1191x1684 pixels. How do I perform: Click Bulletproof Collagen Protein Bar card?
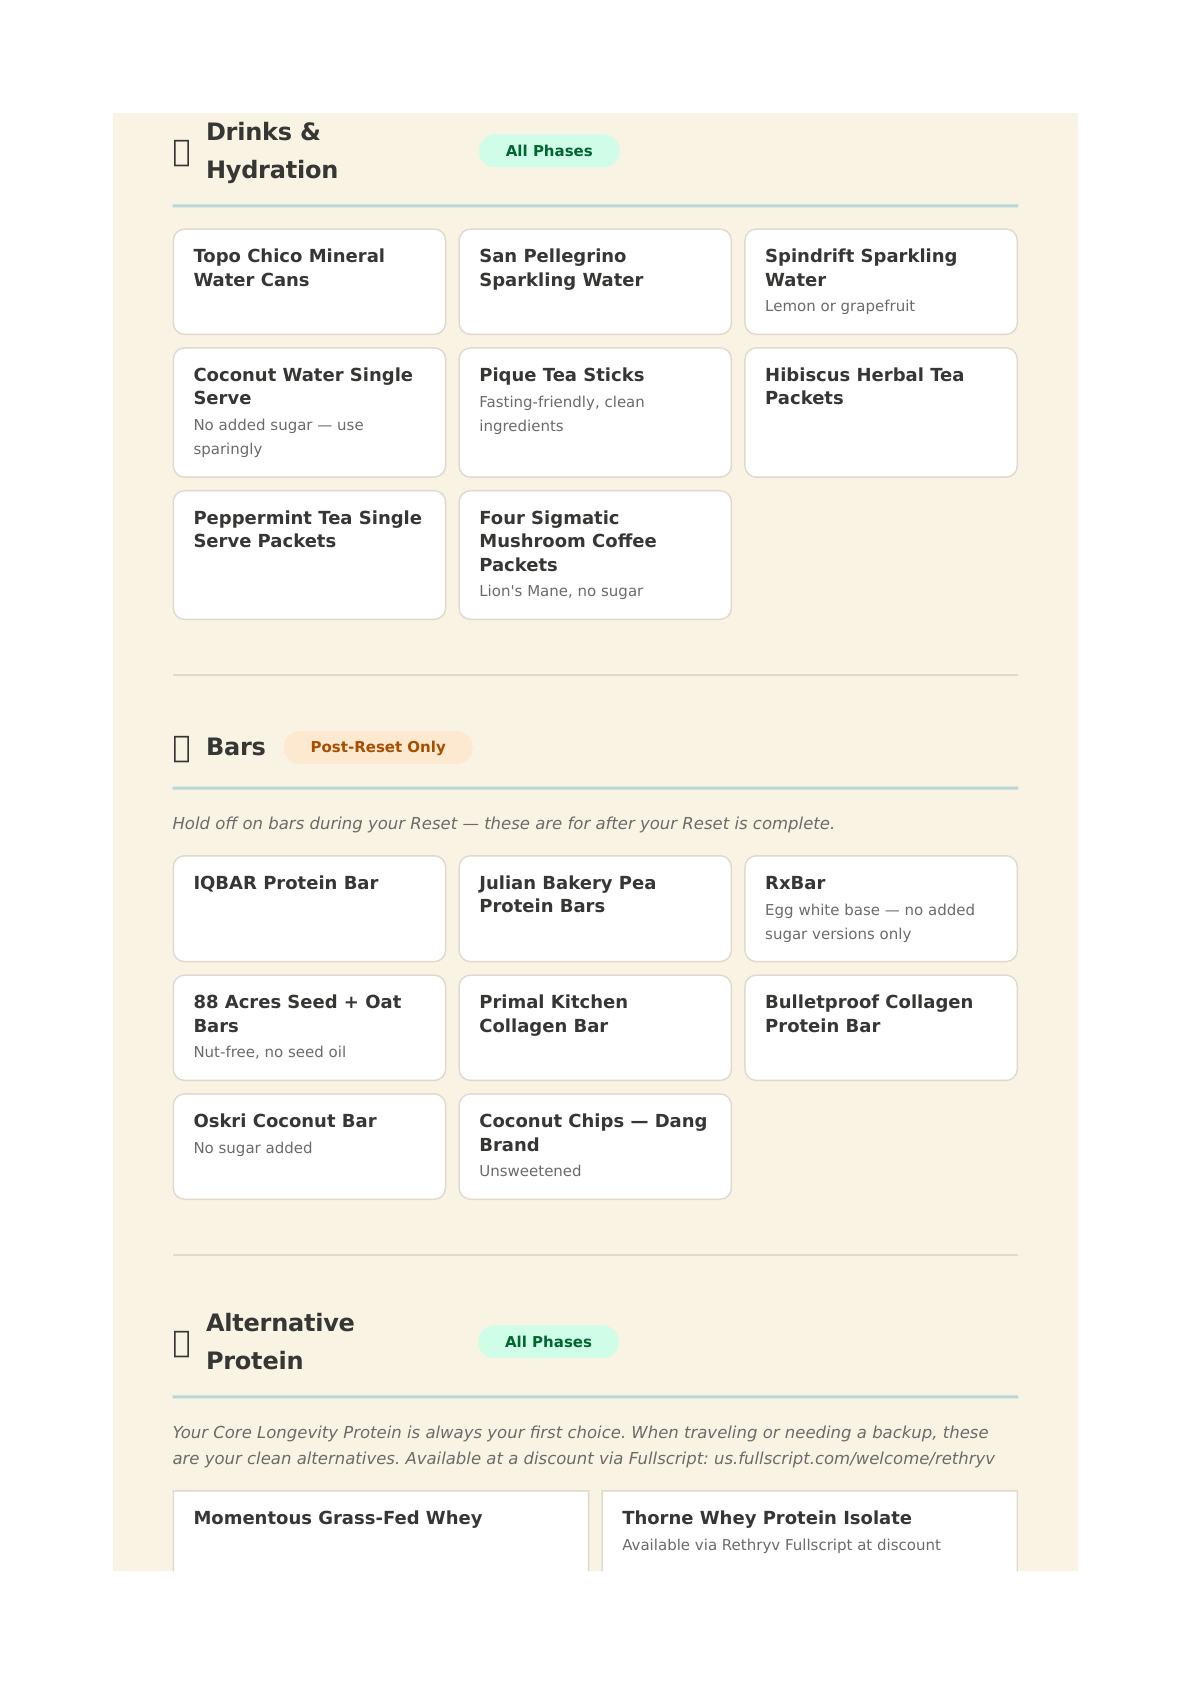point(881,1028)
